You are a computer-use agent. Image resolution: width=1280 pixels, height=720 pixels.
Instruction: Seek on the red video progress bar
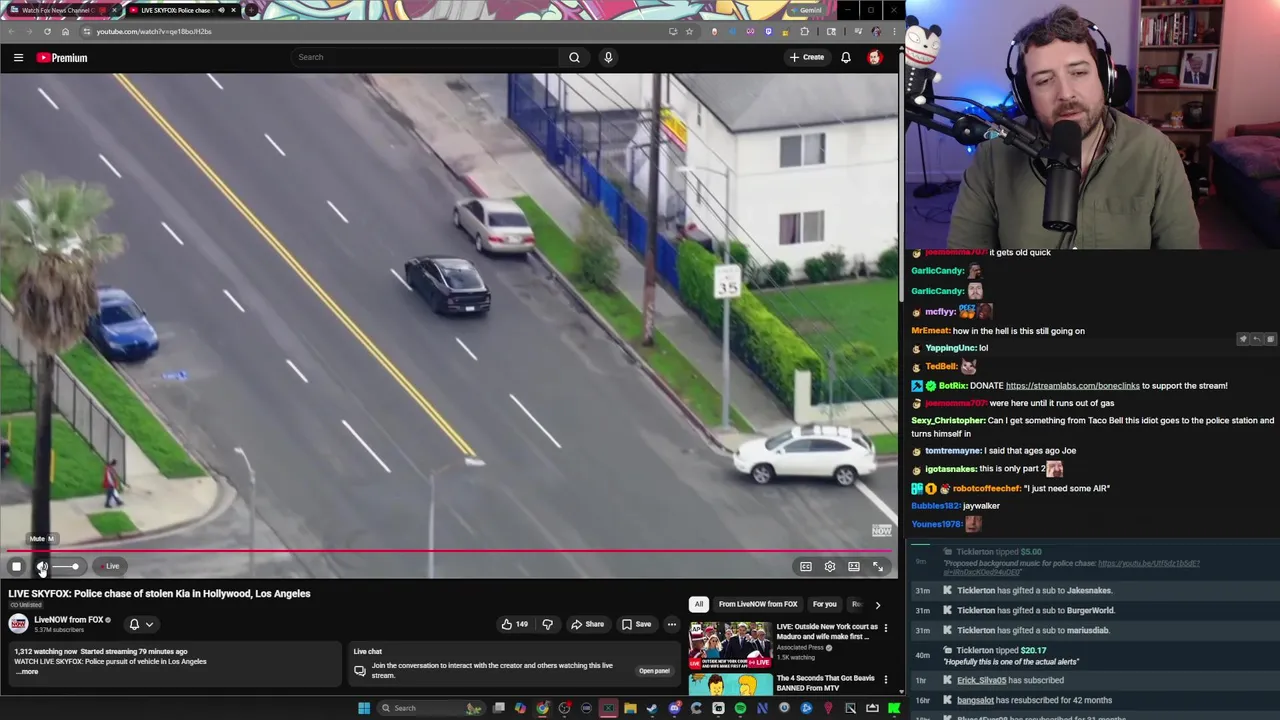[x=448, y=550]
